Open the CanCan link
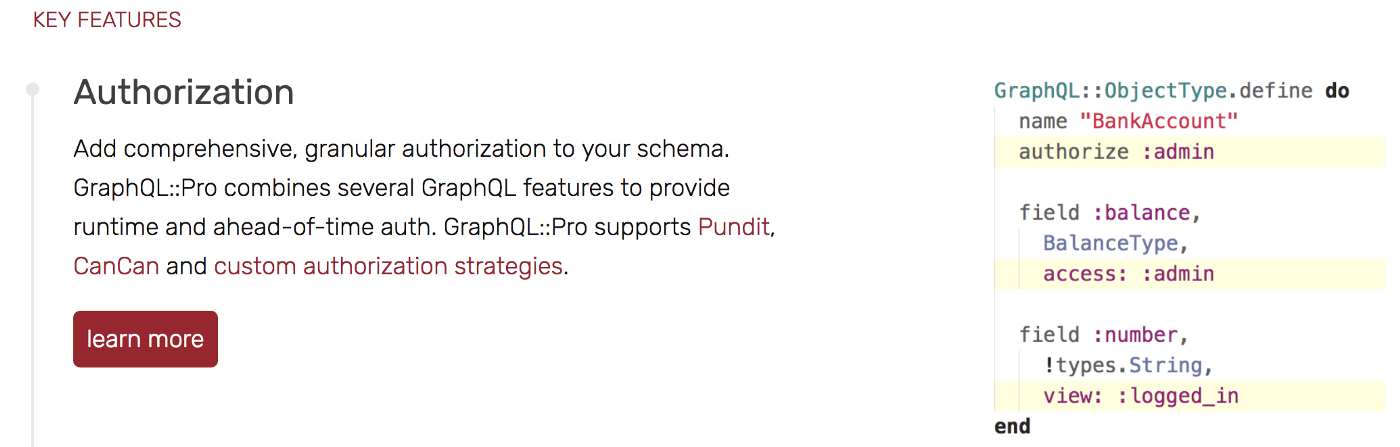 click(116, 266)
